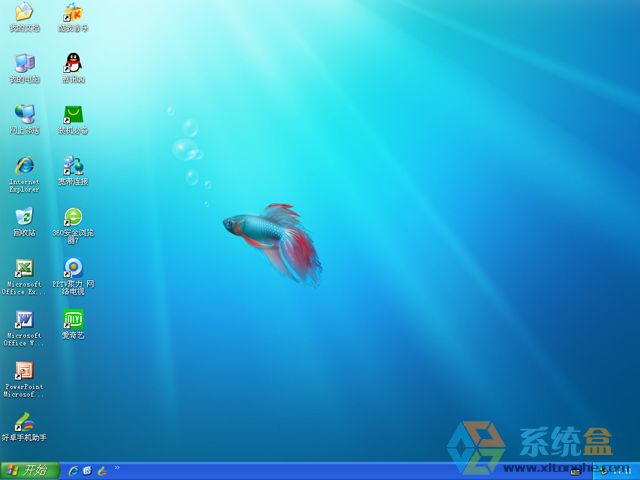Viewport: 640px width, 480px height.
Task: Open the 好卓手机助手 shortcut
Action: click(24, 422)
